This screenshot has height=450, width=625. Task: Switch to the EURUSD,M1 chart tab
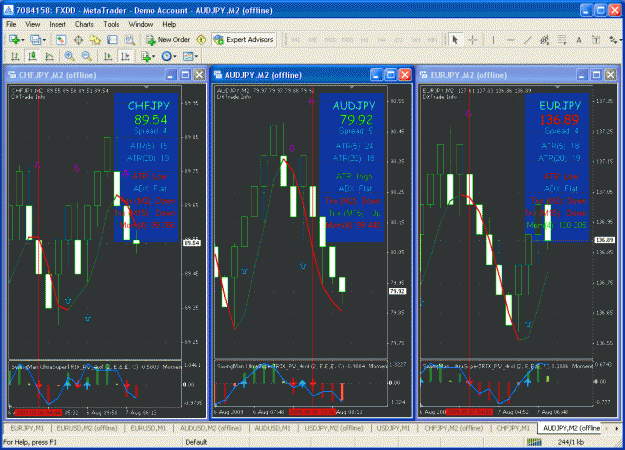tap(148, 428)
